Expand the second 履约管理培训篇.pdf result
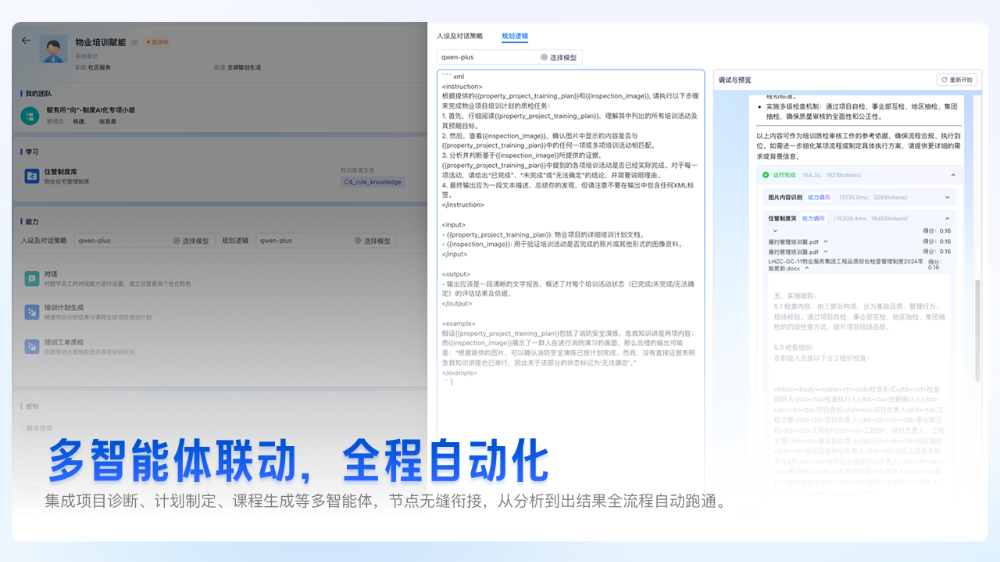This screenshot has width=1000, height=562. tap(825, 252)
